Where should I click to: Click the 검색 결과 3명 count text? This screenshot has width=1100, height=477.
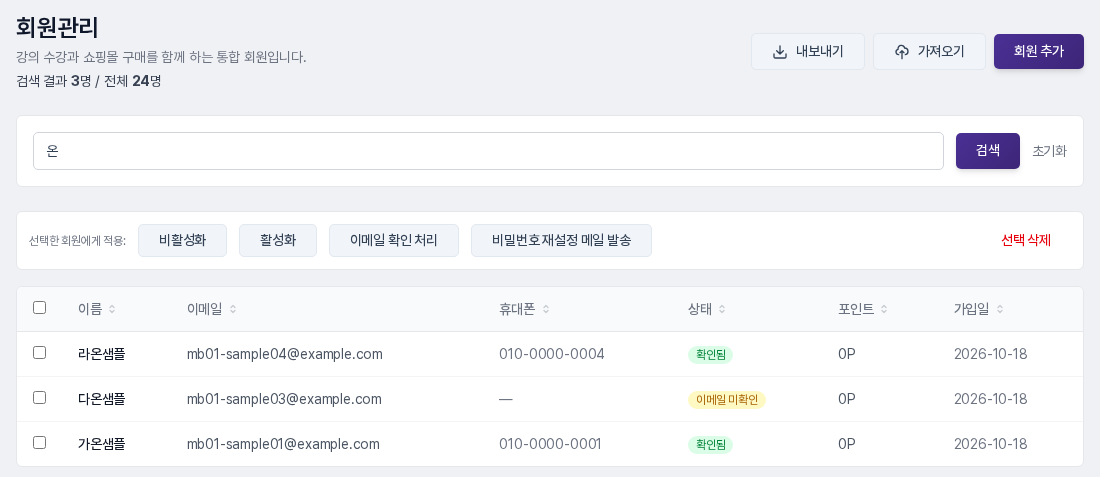tap(54, 81)
